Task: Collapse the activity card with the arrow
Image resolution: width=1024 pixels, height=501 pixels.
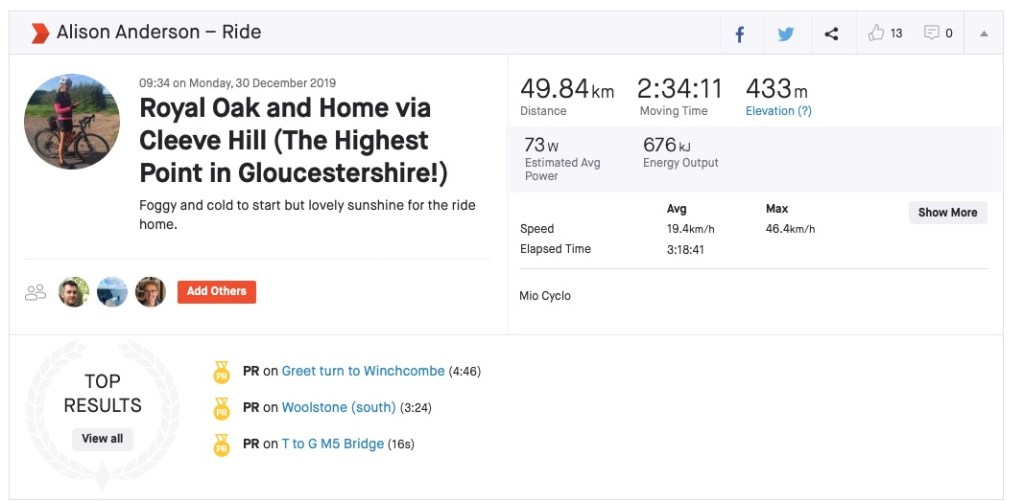Action: [x=984, y=34]
